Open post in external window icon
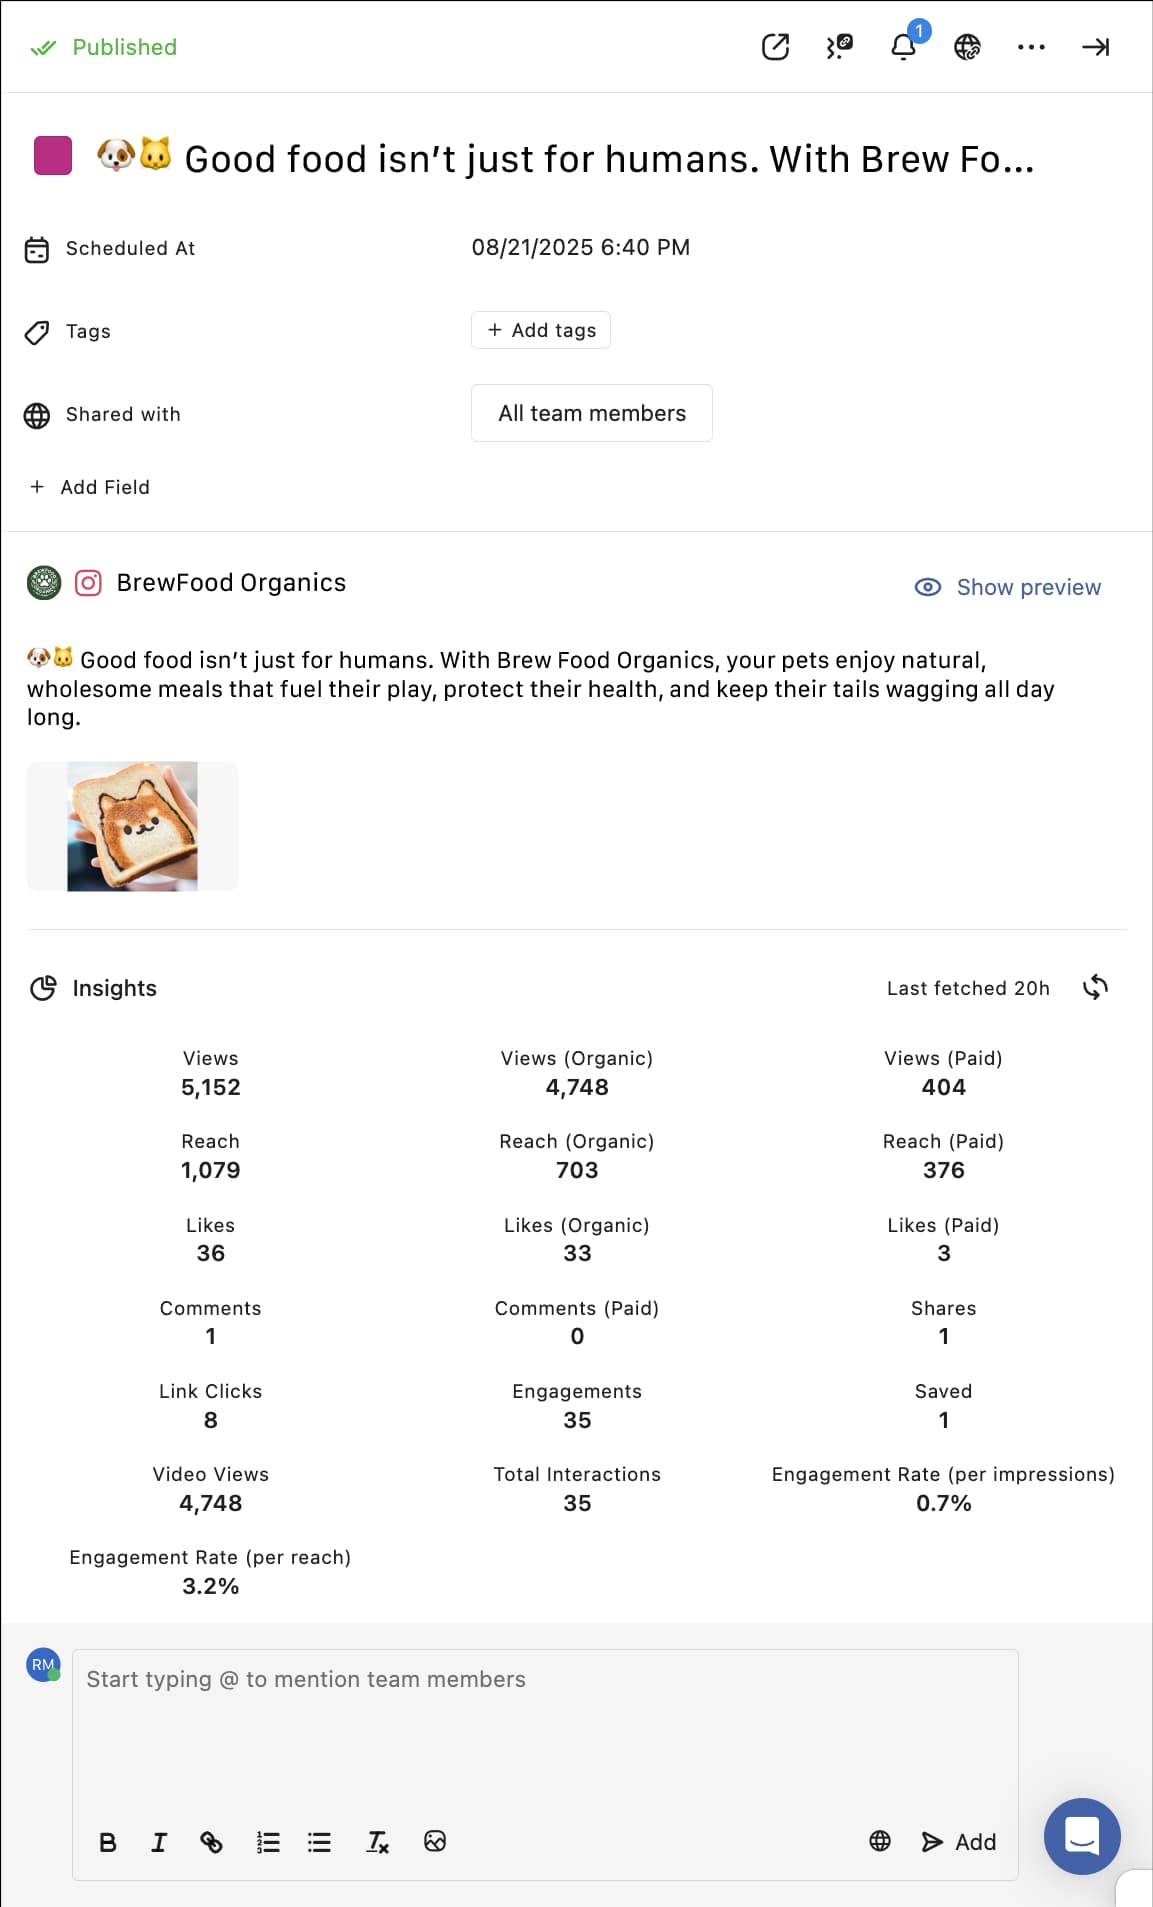Viewport: 1153px width, 1907px height. point(775,47)
